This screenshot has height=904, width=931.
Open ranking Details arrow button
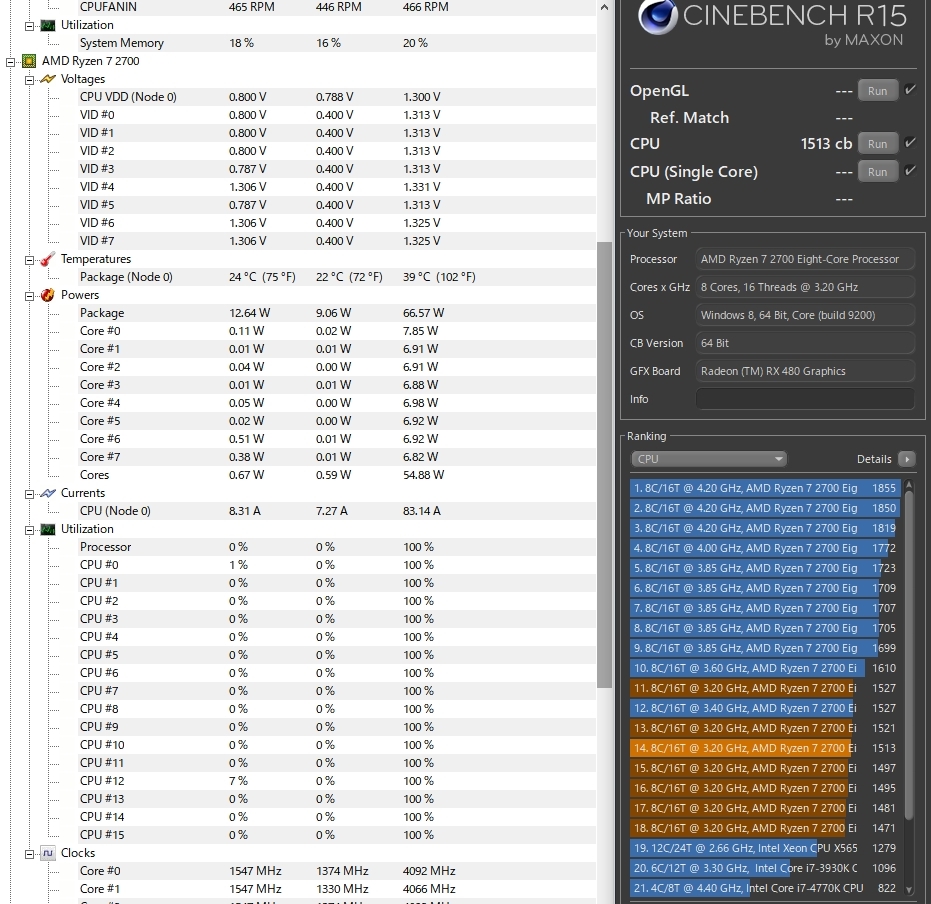tap(907, 459)
